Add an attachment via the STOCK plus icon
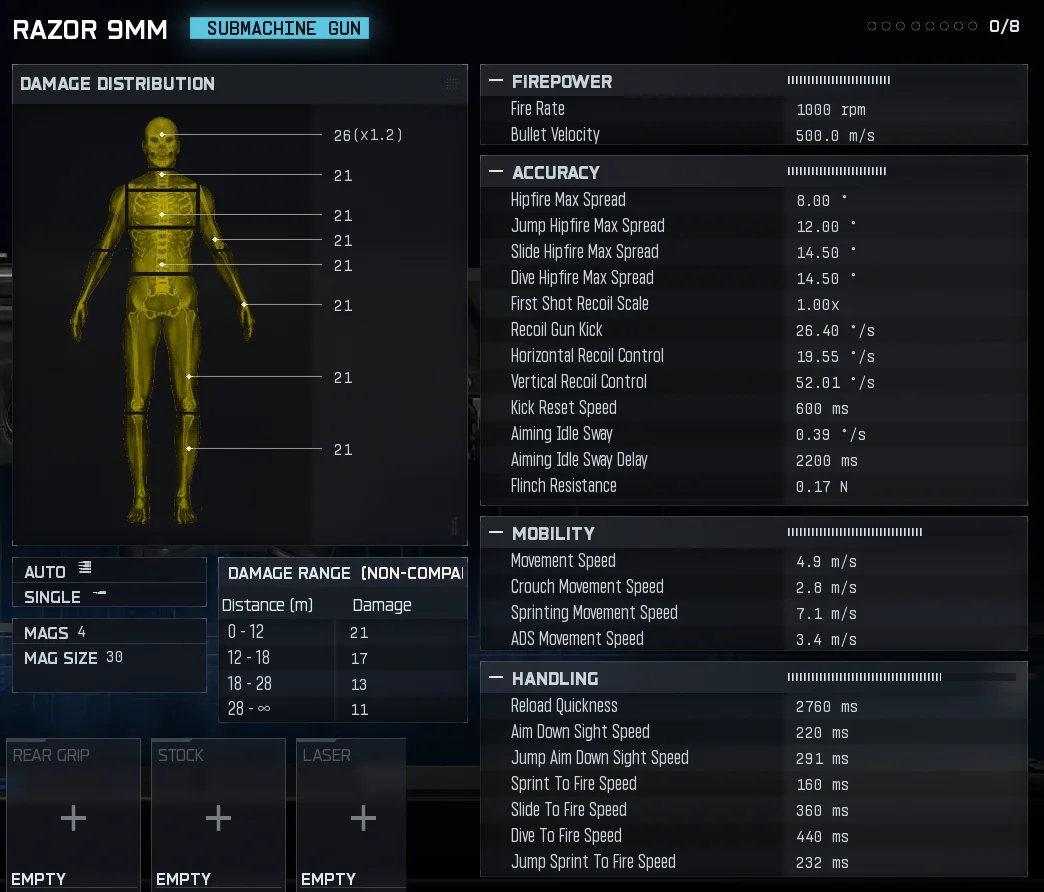 point(218,817)
